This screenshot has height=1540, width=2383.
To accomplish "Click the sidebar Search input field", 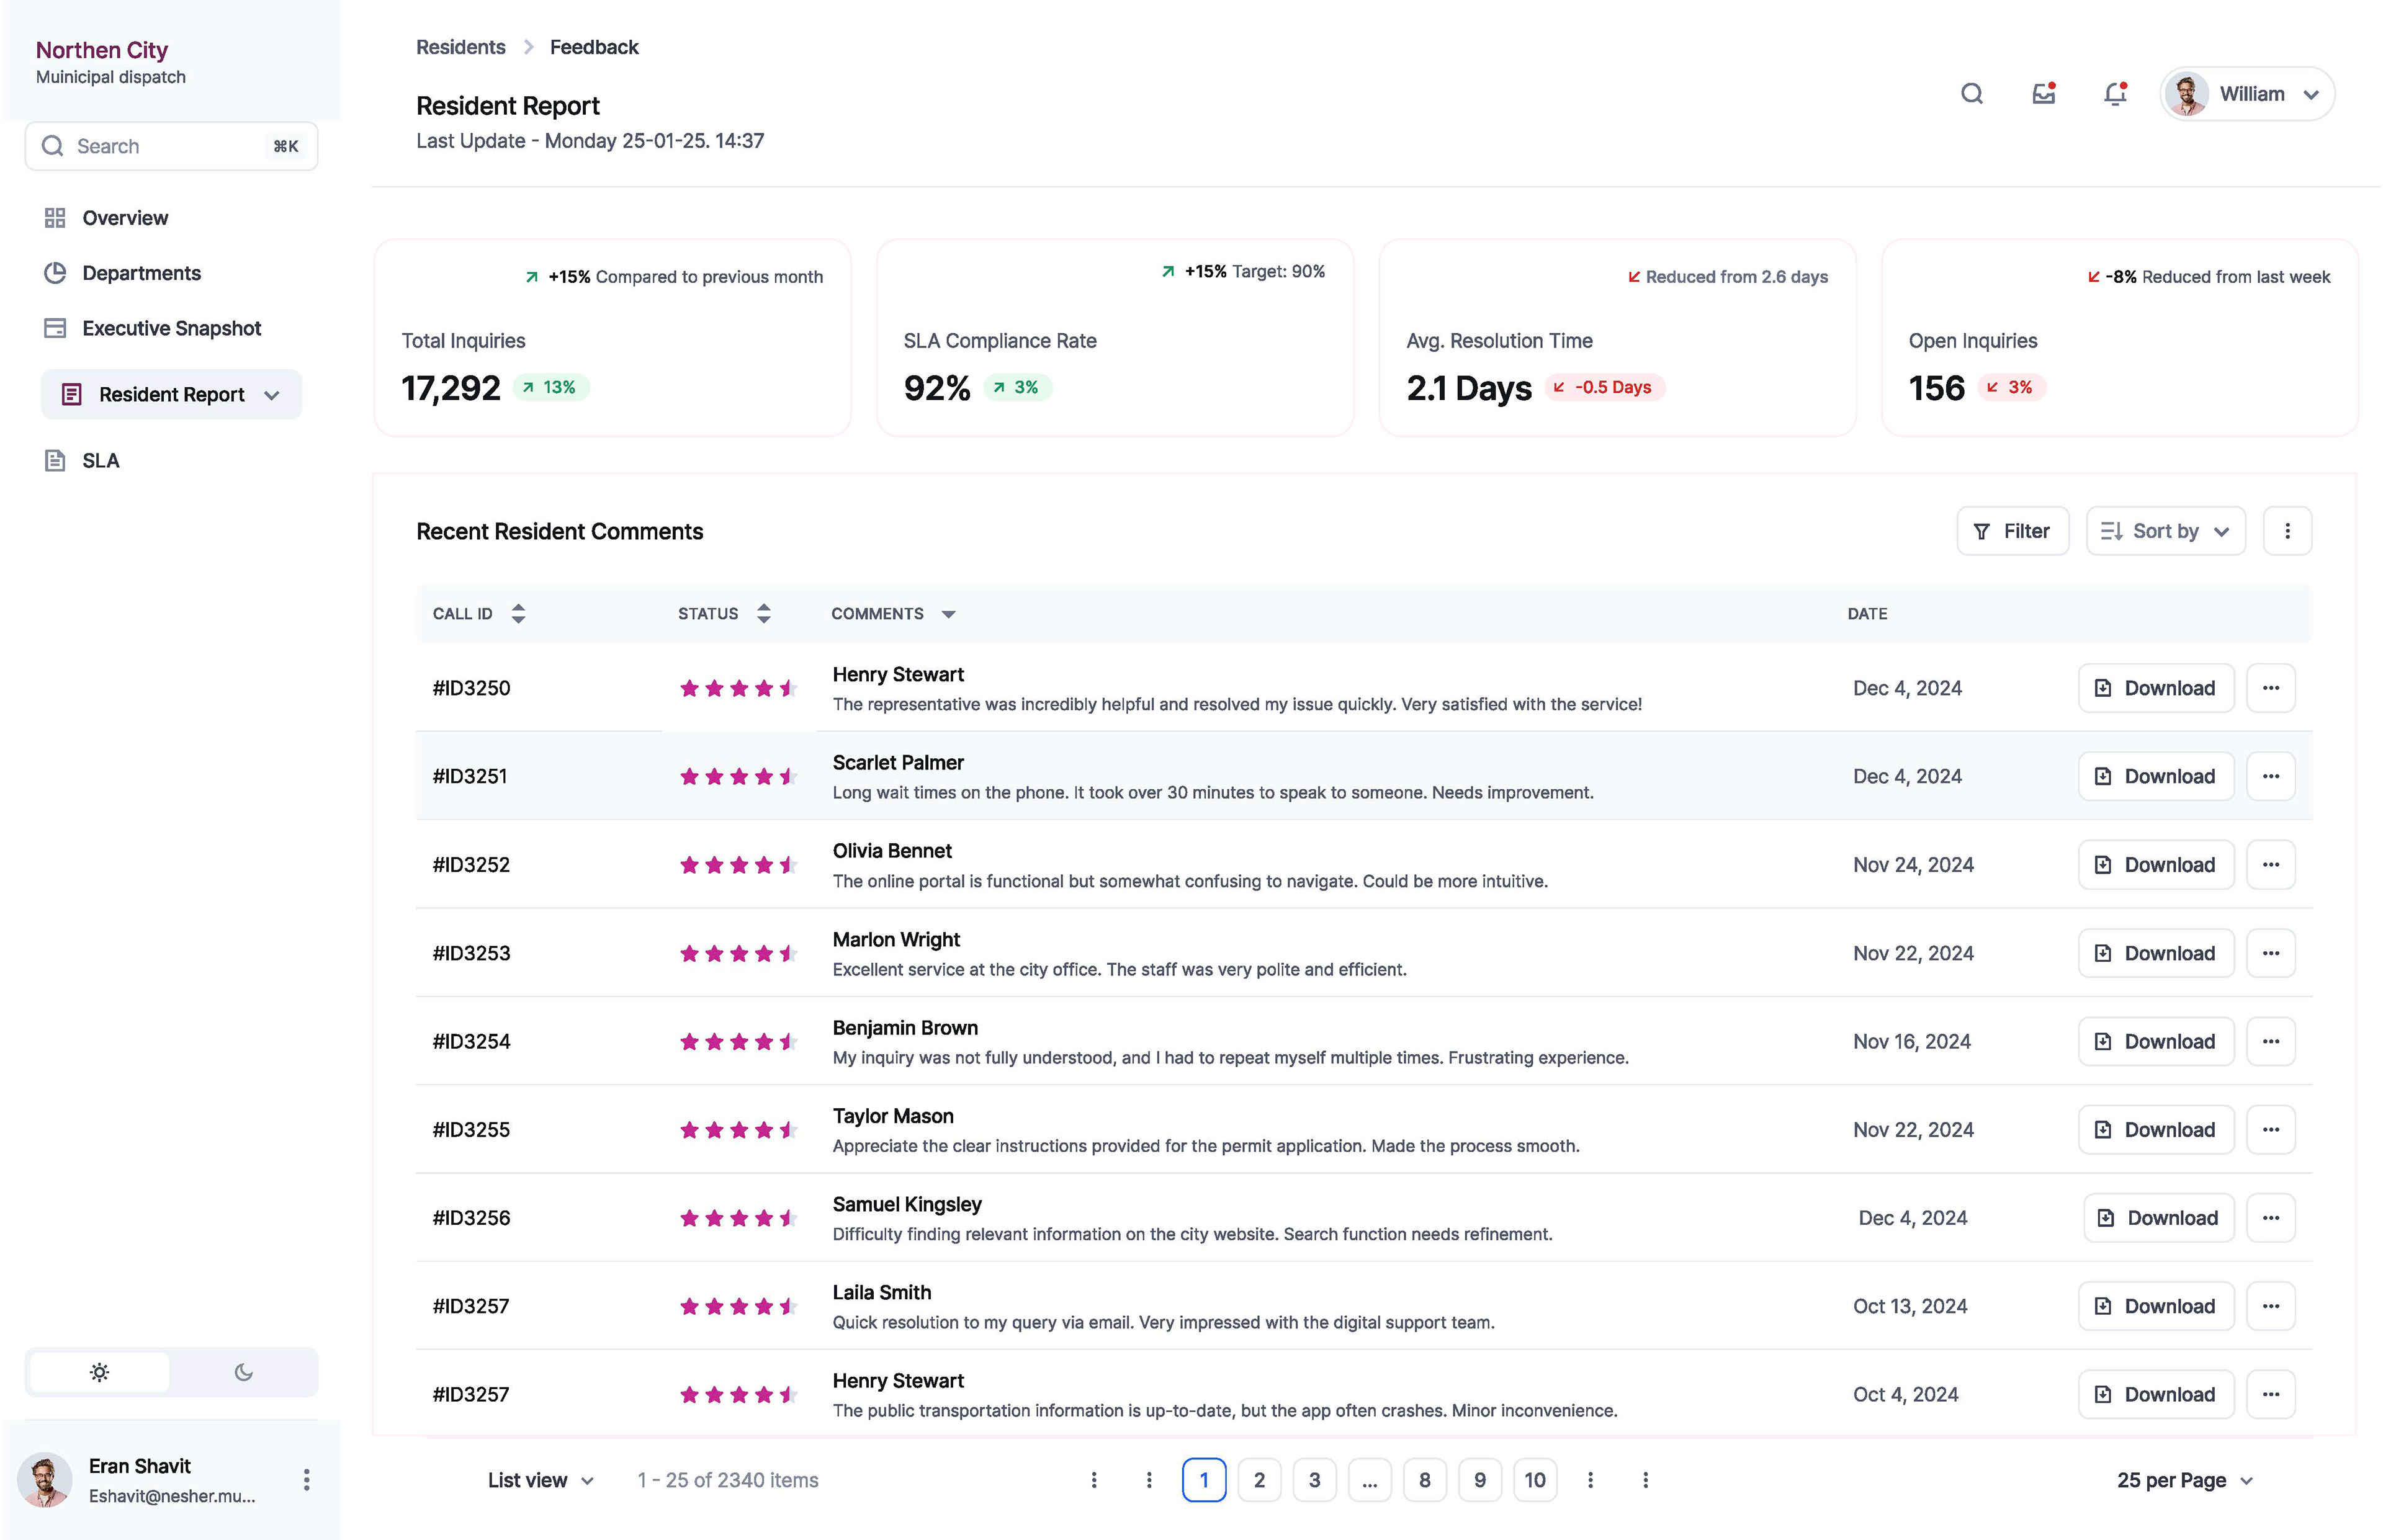I will (170, 146).
